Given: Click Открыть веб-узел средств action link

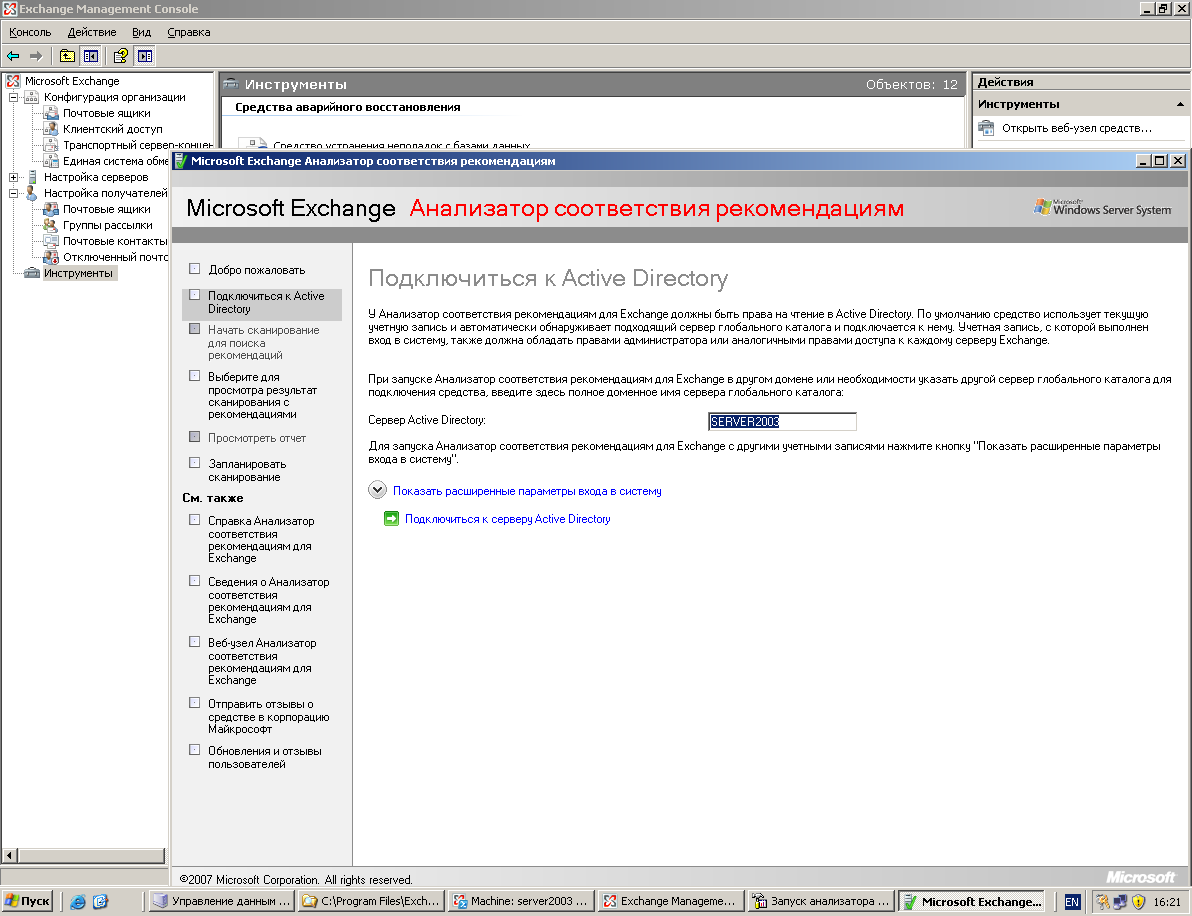Looking at the screenshot, I should pos(1076,128).
